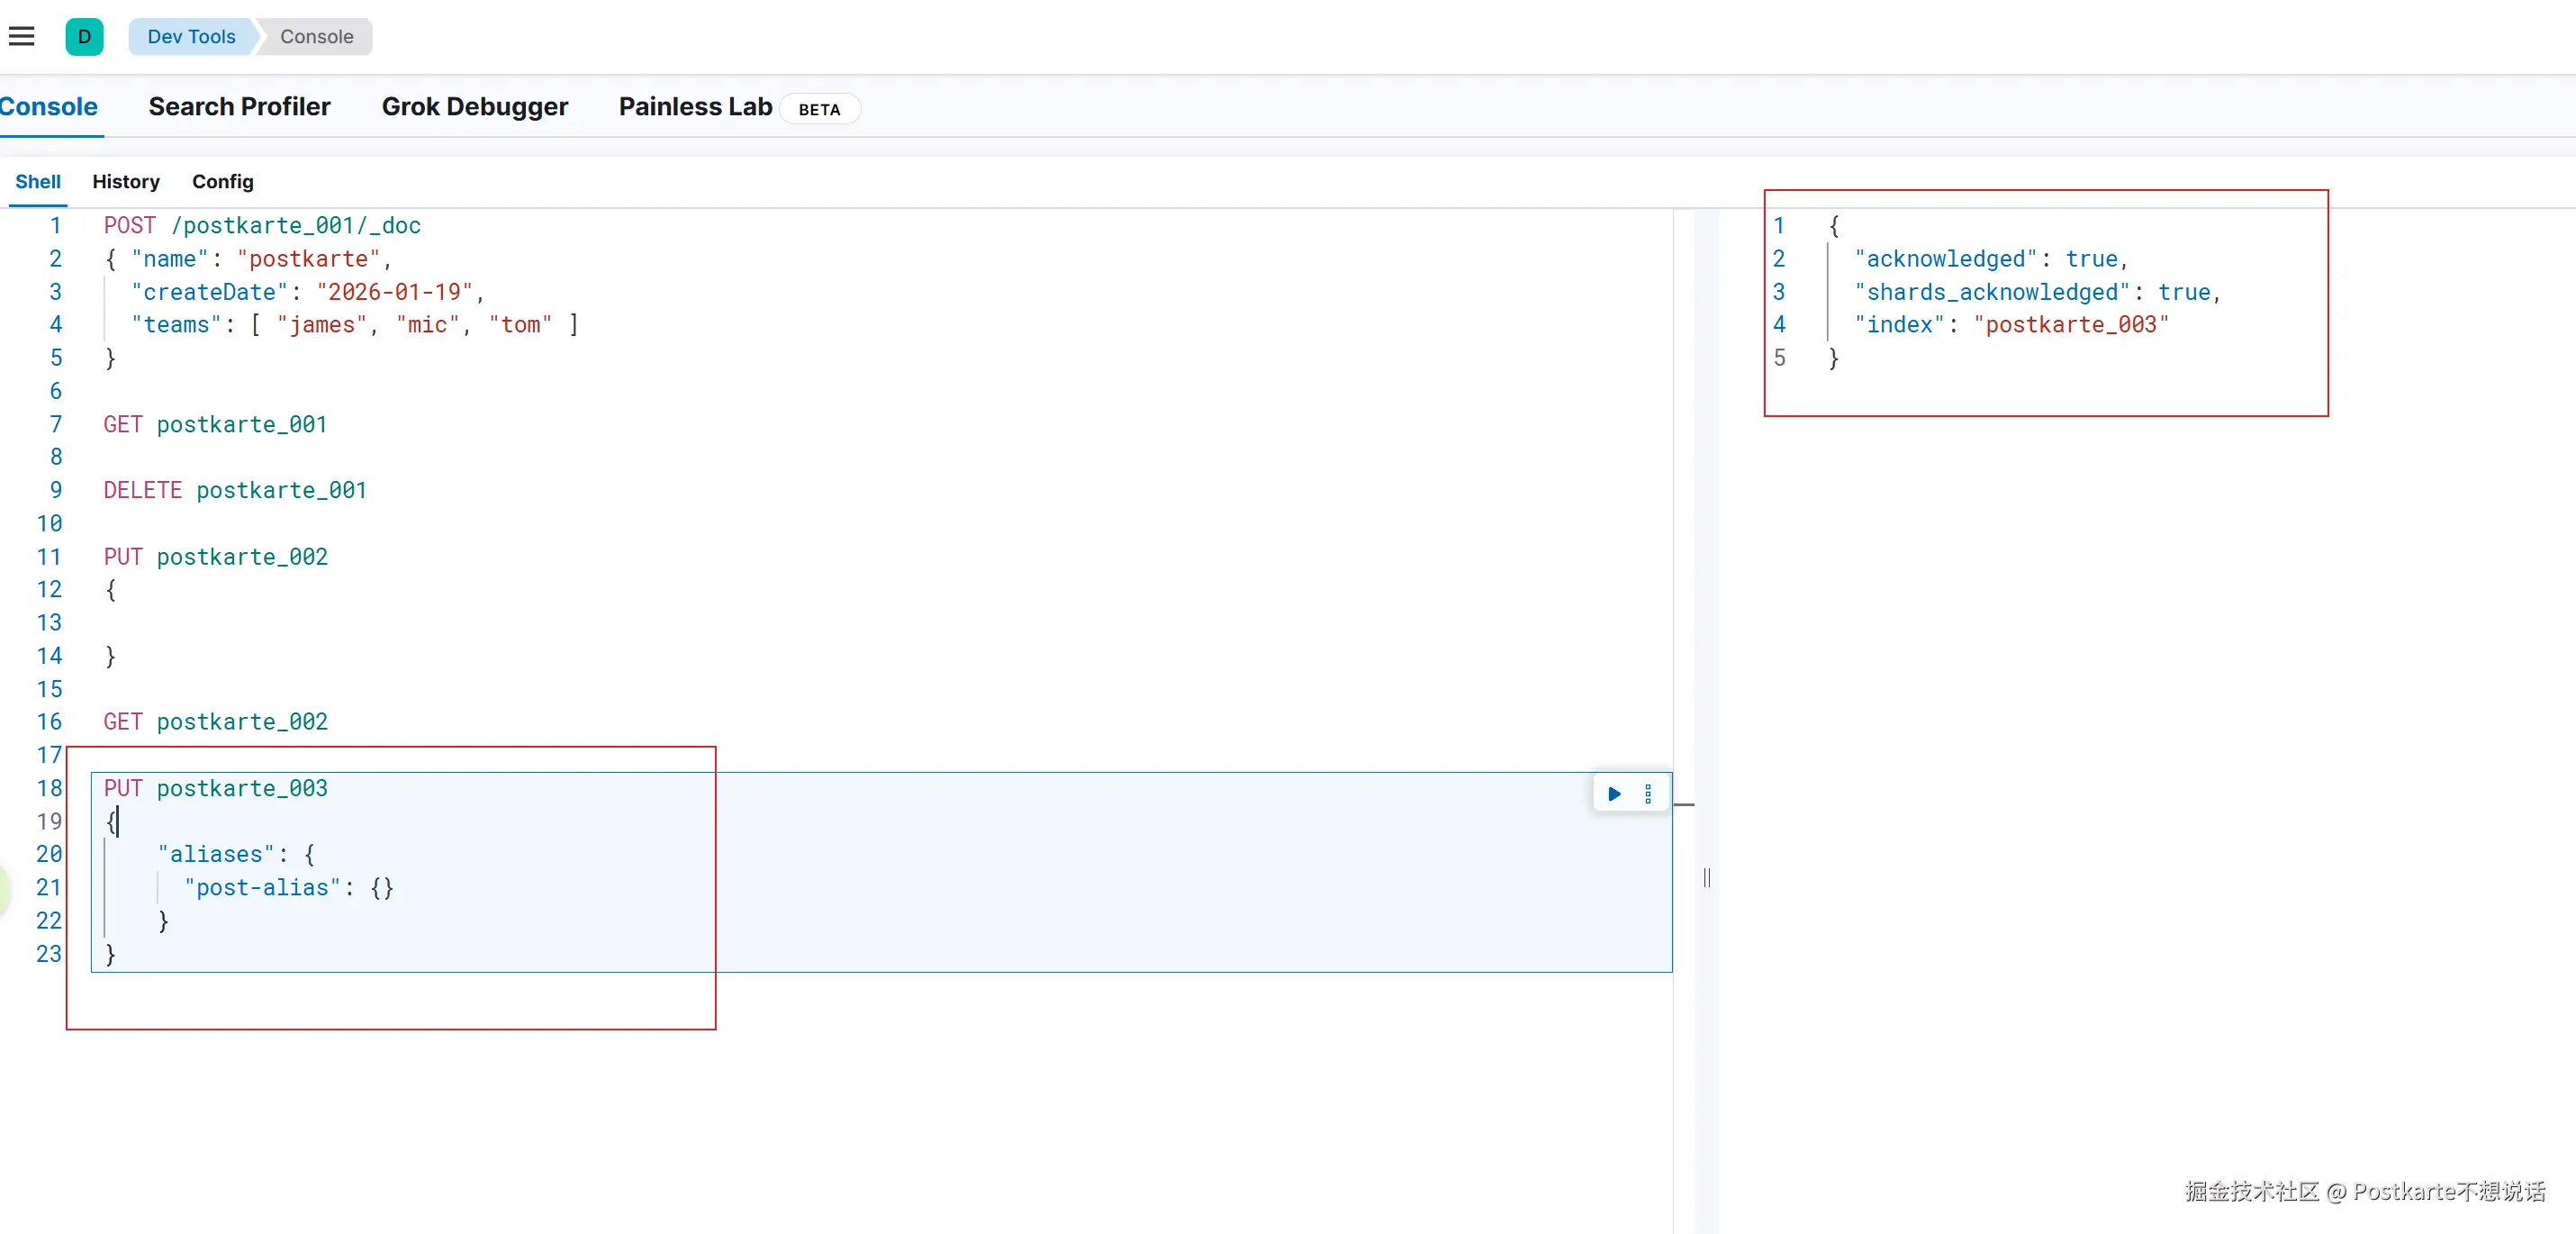Click the Dev Tools breadcrumb
2576x1234 pixels.
pyautogui.click(x=191, y=37)
